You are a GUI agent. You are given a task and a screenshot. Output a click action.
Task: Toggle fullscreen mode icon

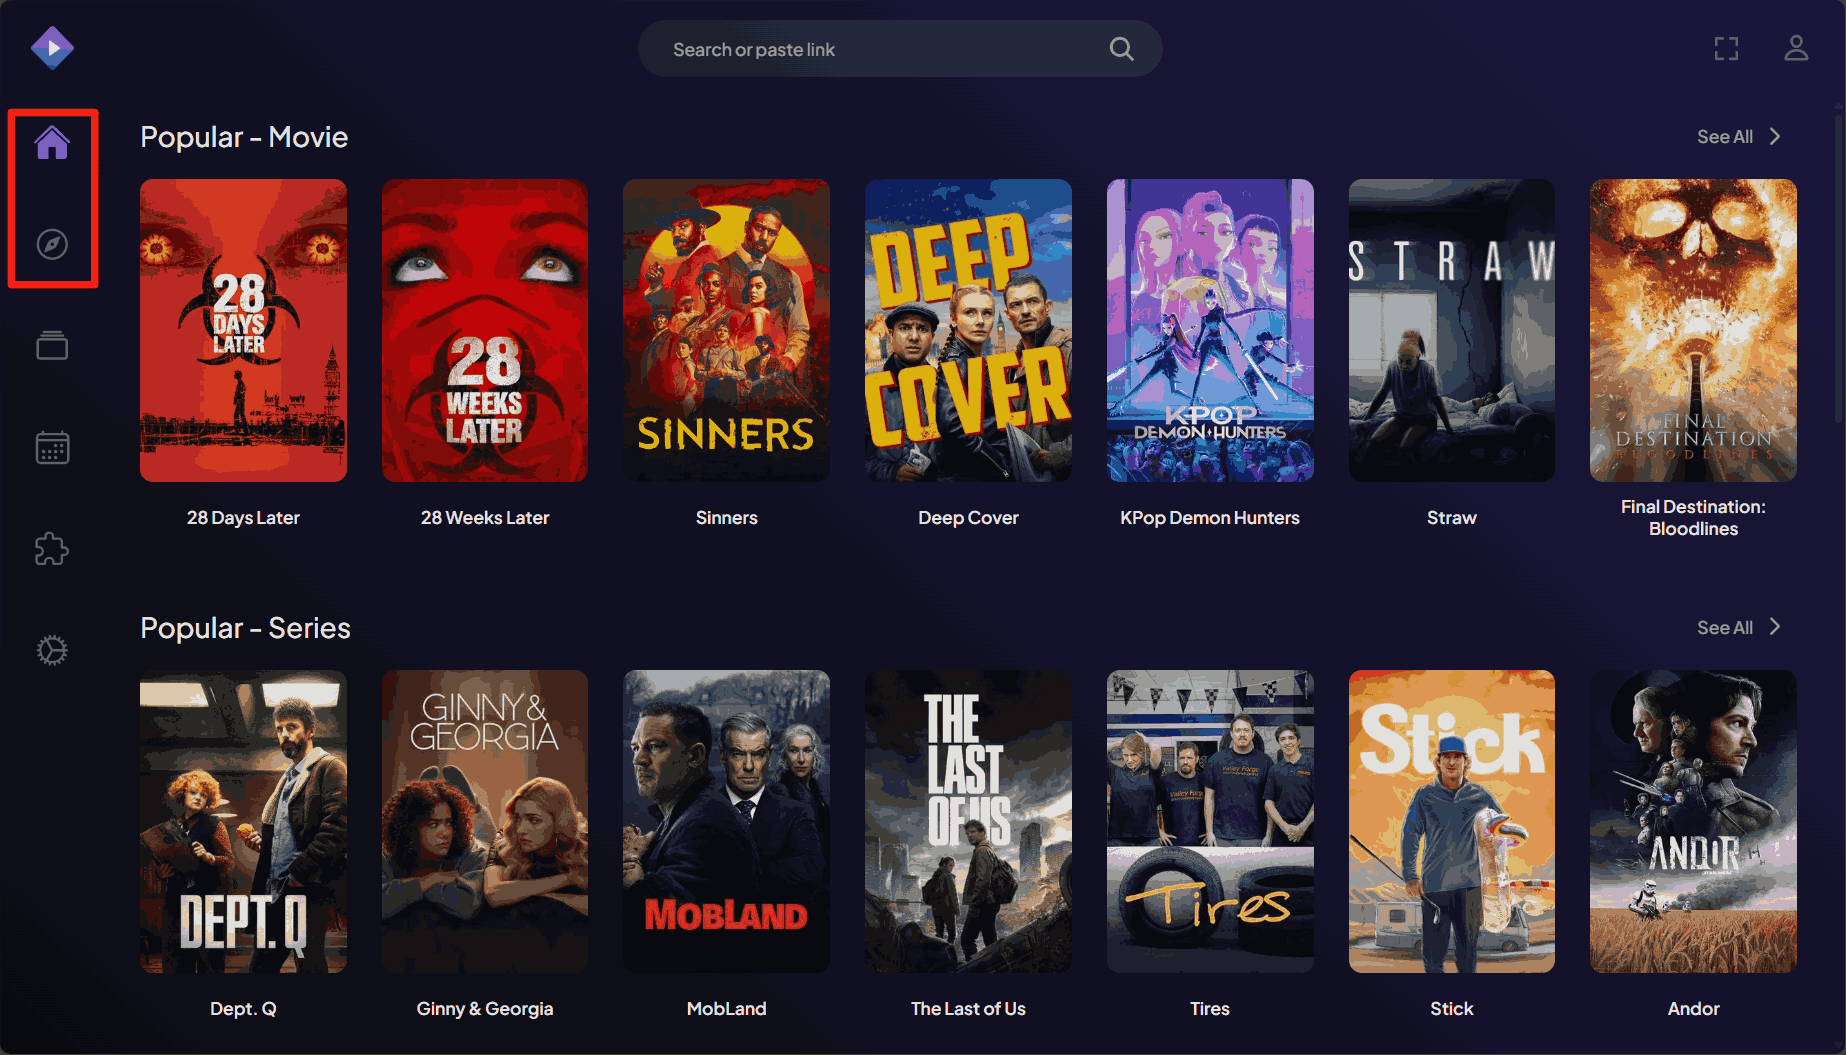pyautogui.click(x=1726, y=48)
